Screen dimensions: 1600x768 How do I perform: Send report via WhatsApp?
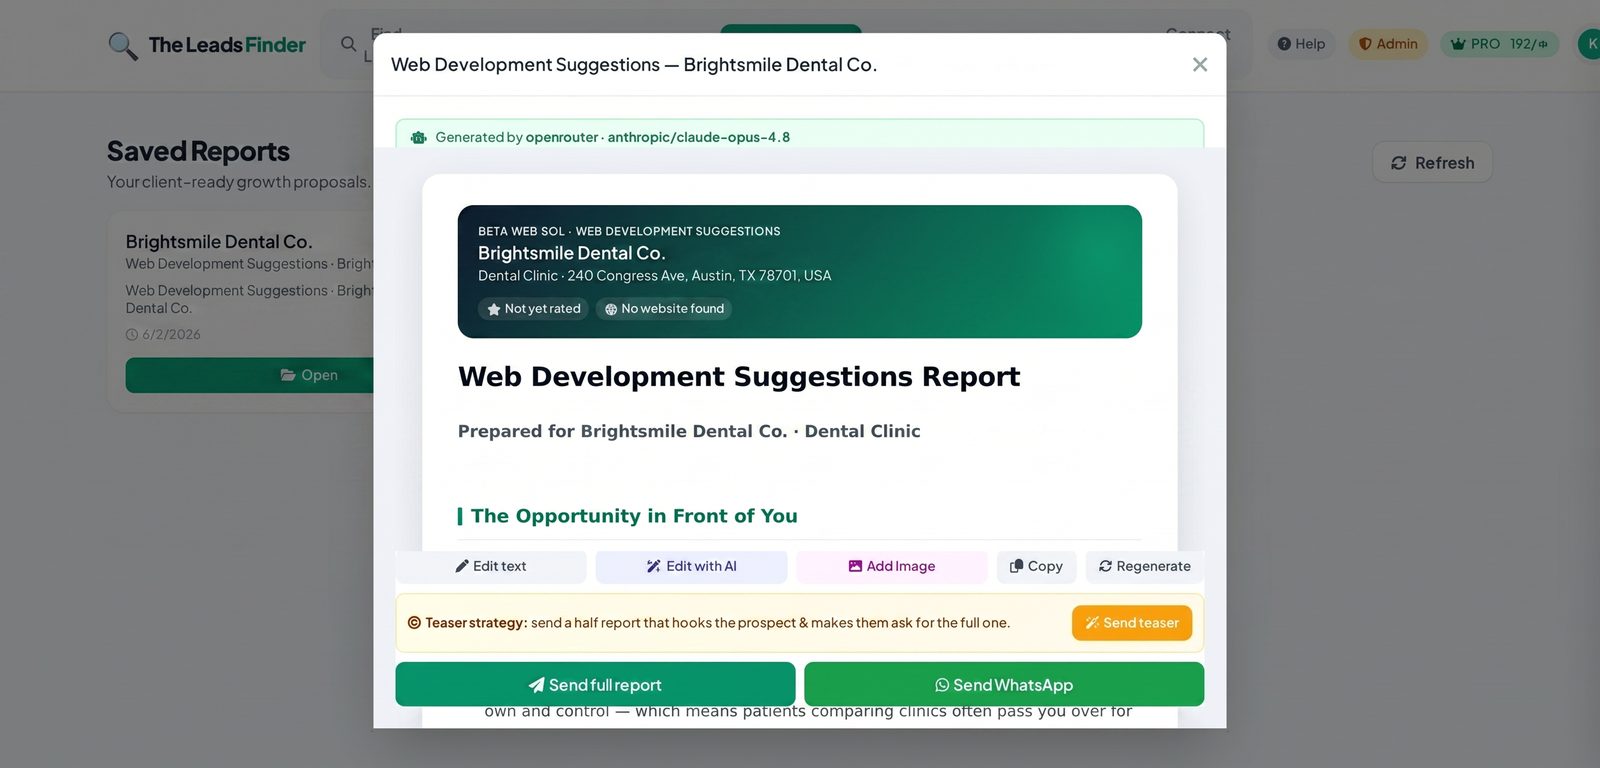point(1004,685)
